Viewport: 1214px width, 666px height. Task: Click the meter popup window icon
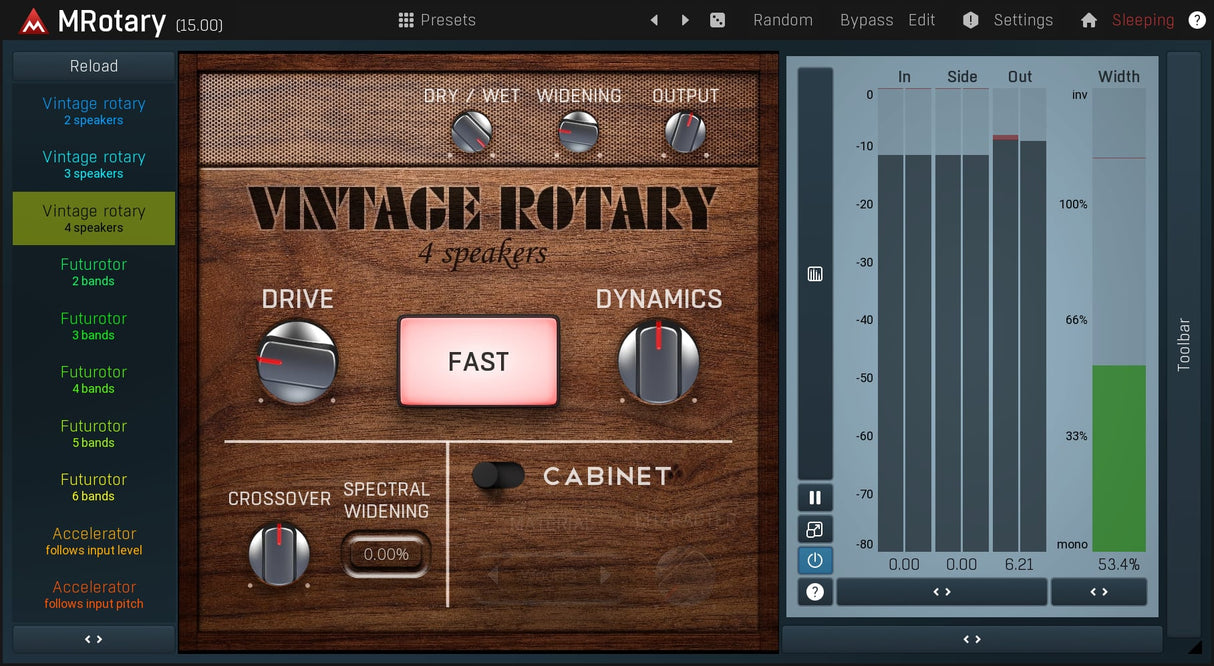tap(815, 530)
